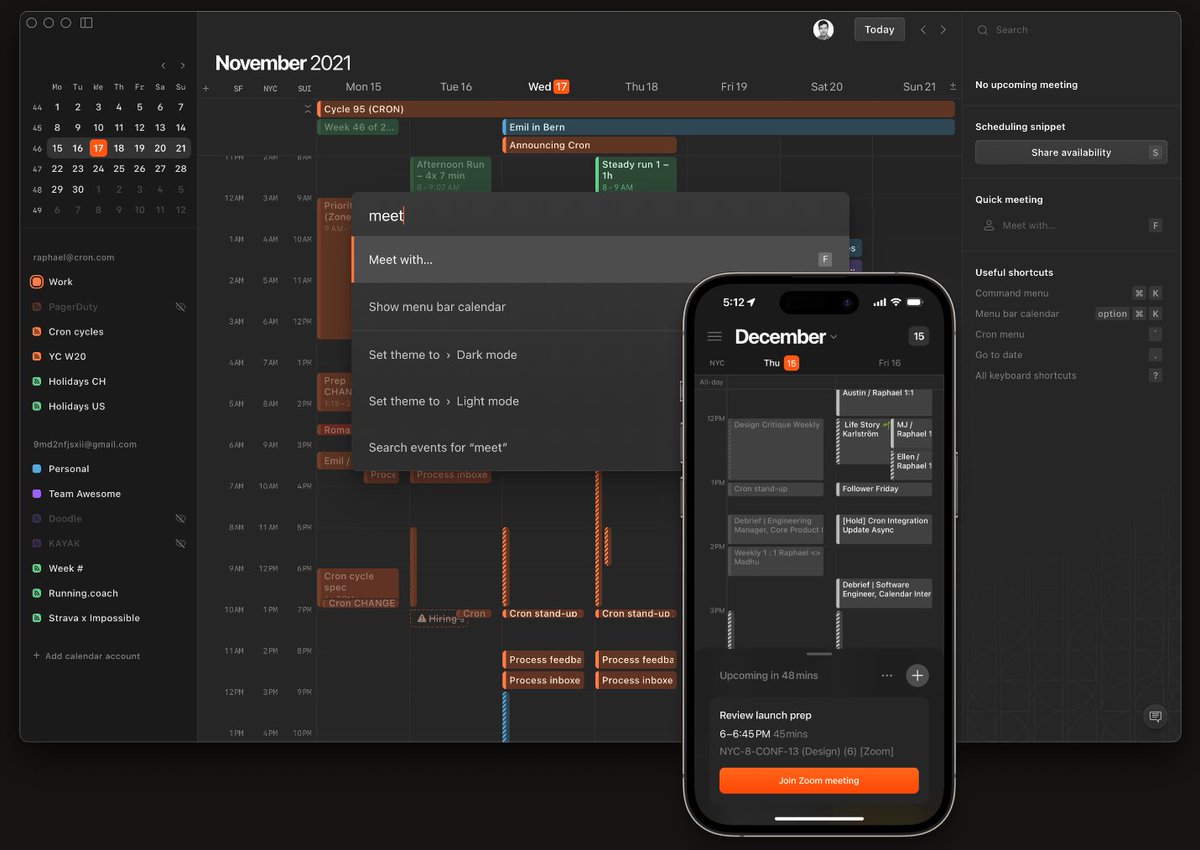
Task: Tap Join Zoom meeting button
Action: click(819, 780)
